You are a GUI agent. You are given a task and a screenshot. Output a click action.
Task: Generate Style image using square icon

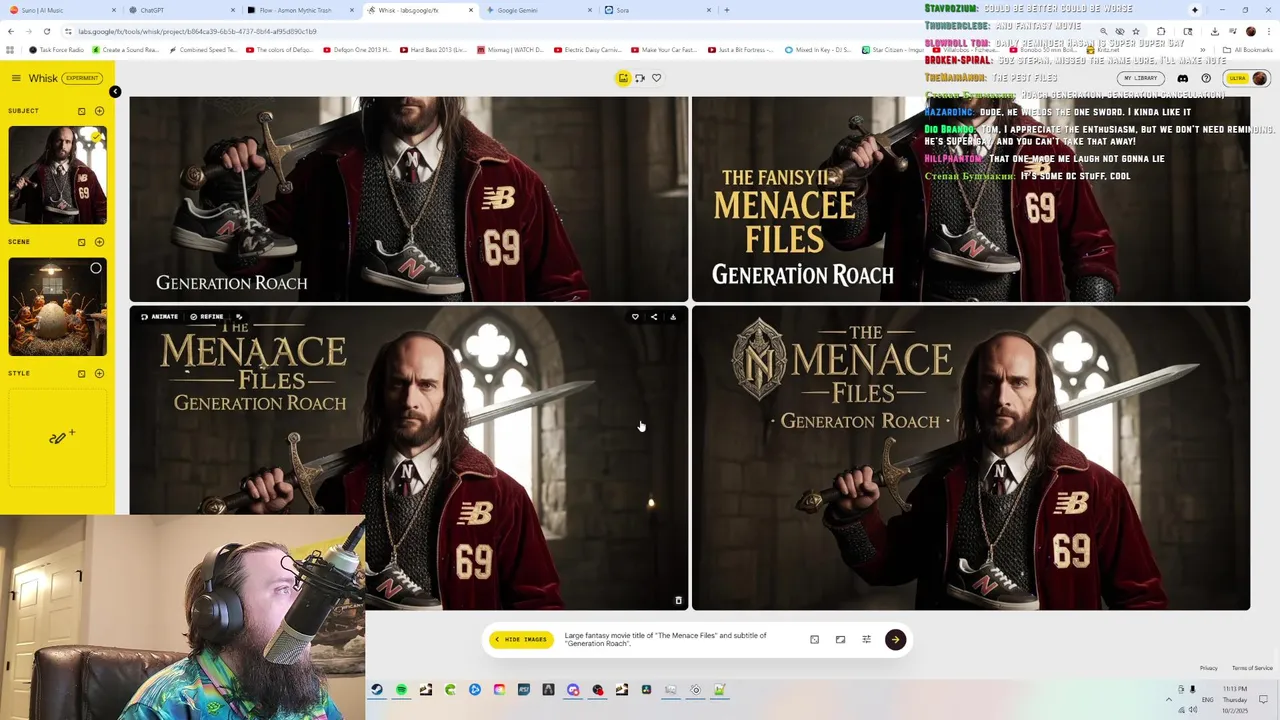pyautogui.click(x=82, y=374)
